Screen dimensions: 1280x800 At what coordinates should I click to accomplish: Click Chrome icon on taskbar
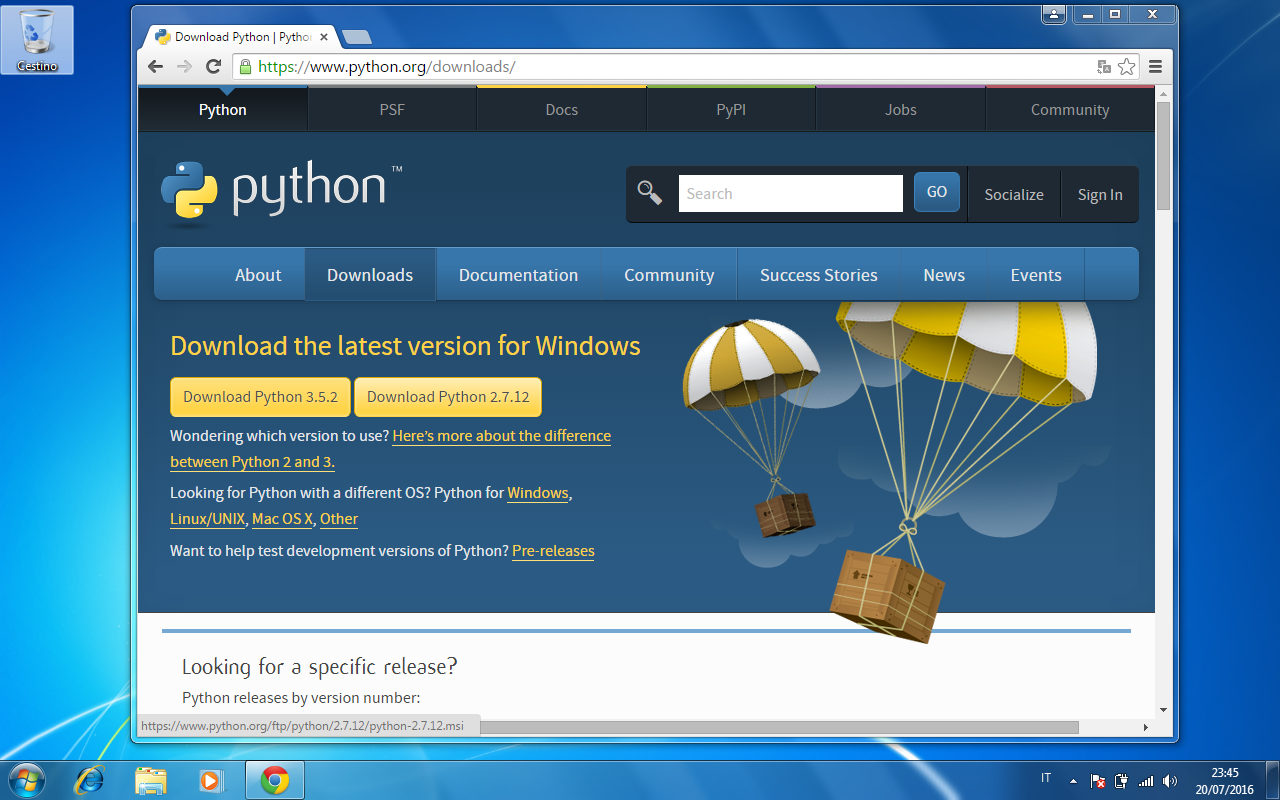275,780
